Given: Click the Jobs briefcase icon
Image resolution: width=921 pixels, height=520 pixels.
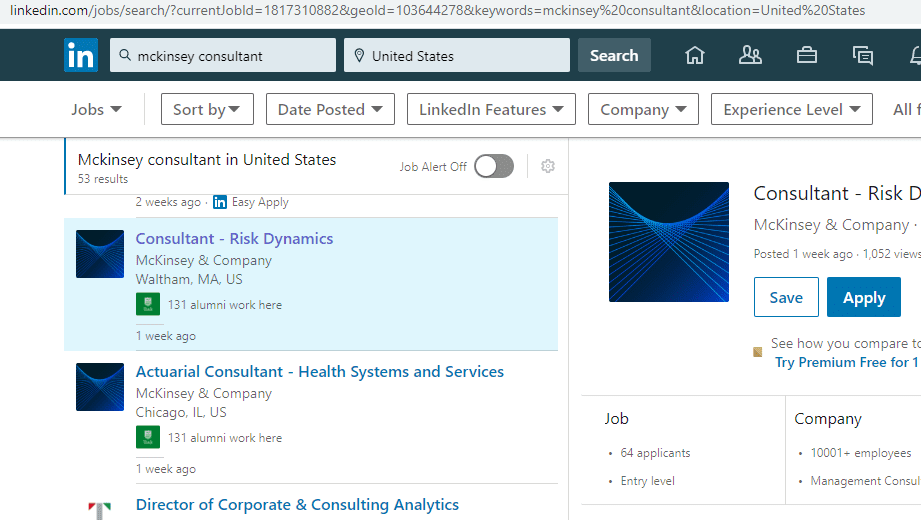Looking at the screenshot, I should (x=807, y=56).
